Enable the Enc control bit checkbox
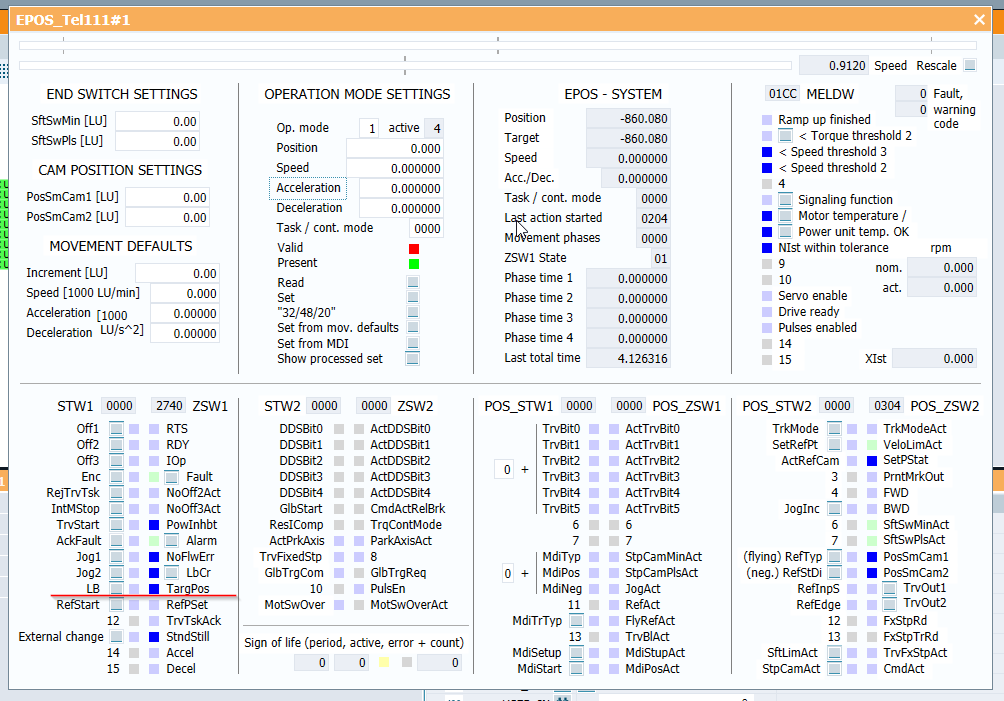The image size is (1004, 701). pos(116,476)
